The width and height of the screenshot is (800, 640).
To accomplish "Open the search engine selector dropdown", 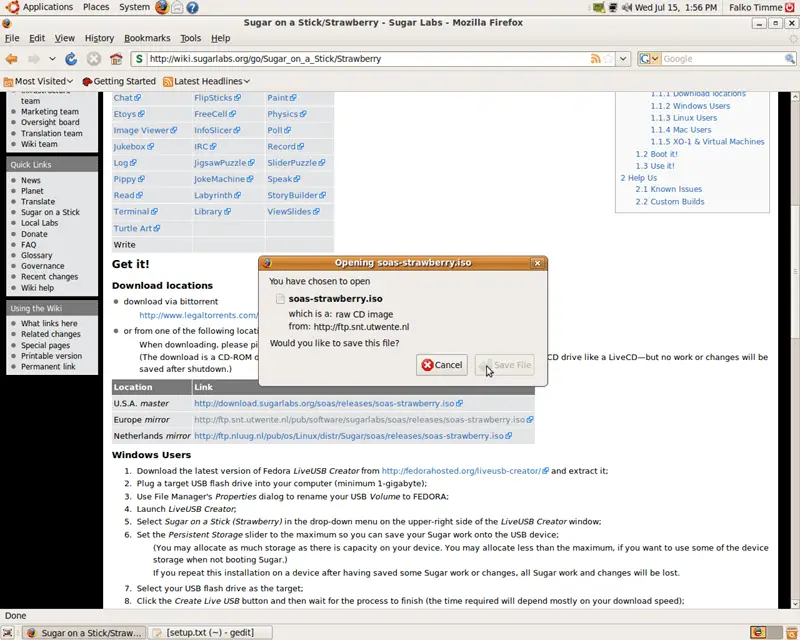I will 649,59.
